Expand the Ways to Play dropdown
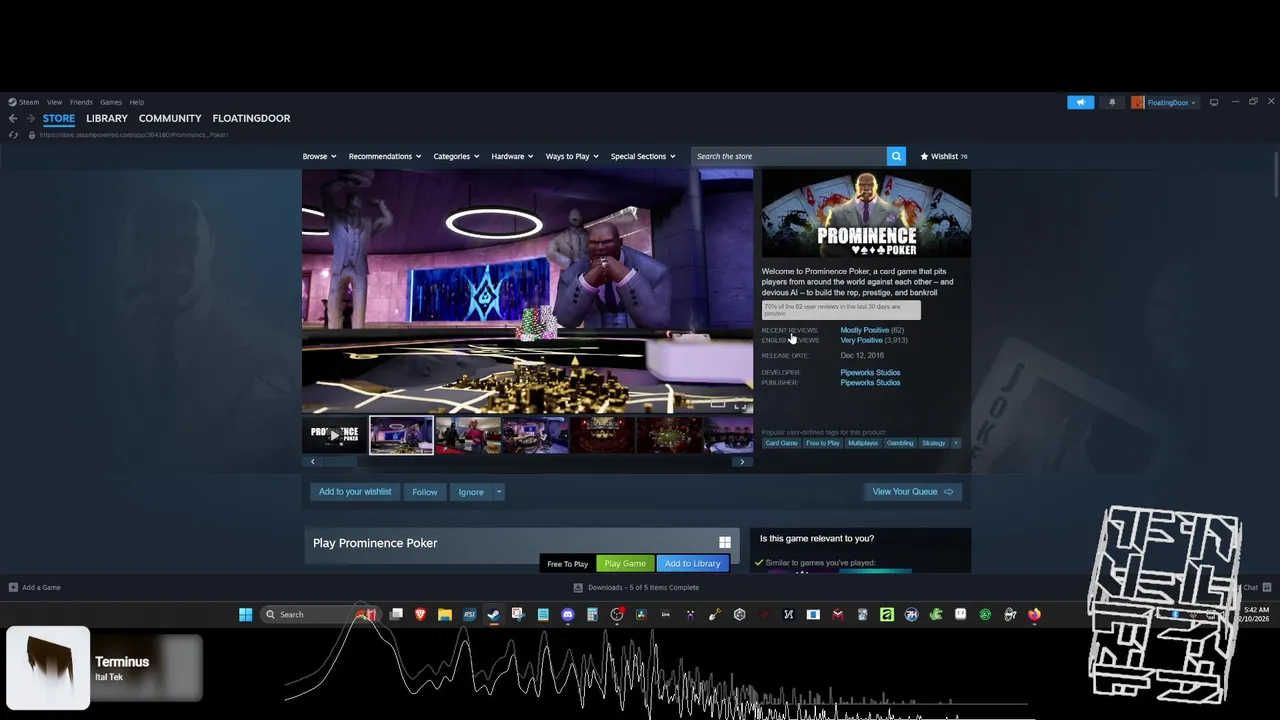The image size is (1280, 720). tap(572, 156)
